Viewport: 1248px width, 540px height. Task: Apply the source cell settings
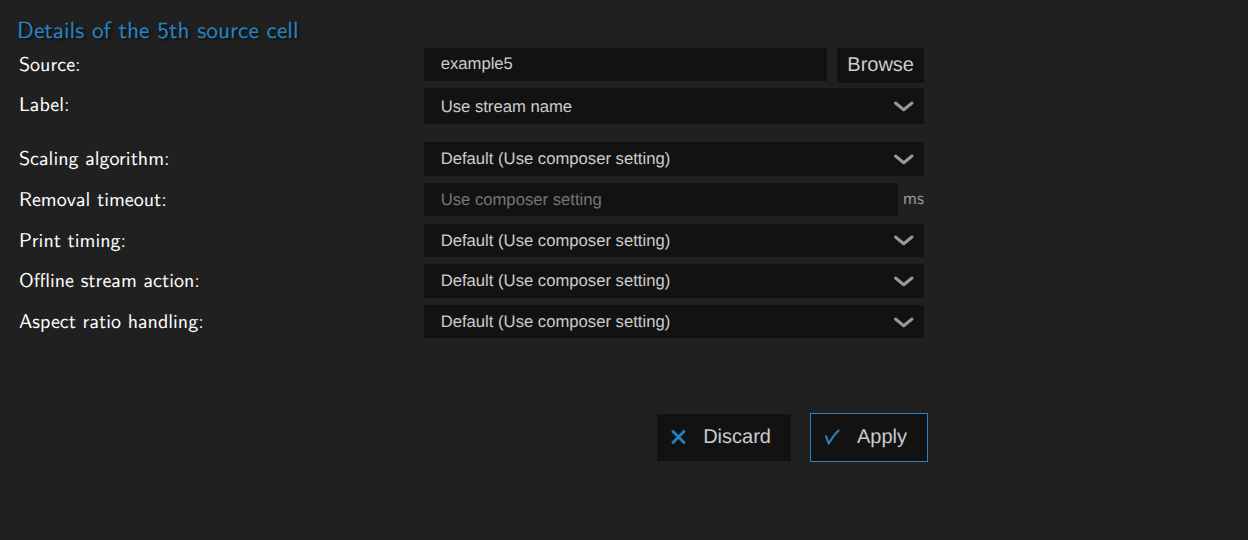click(x=869, y=437)
